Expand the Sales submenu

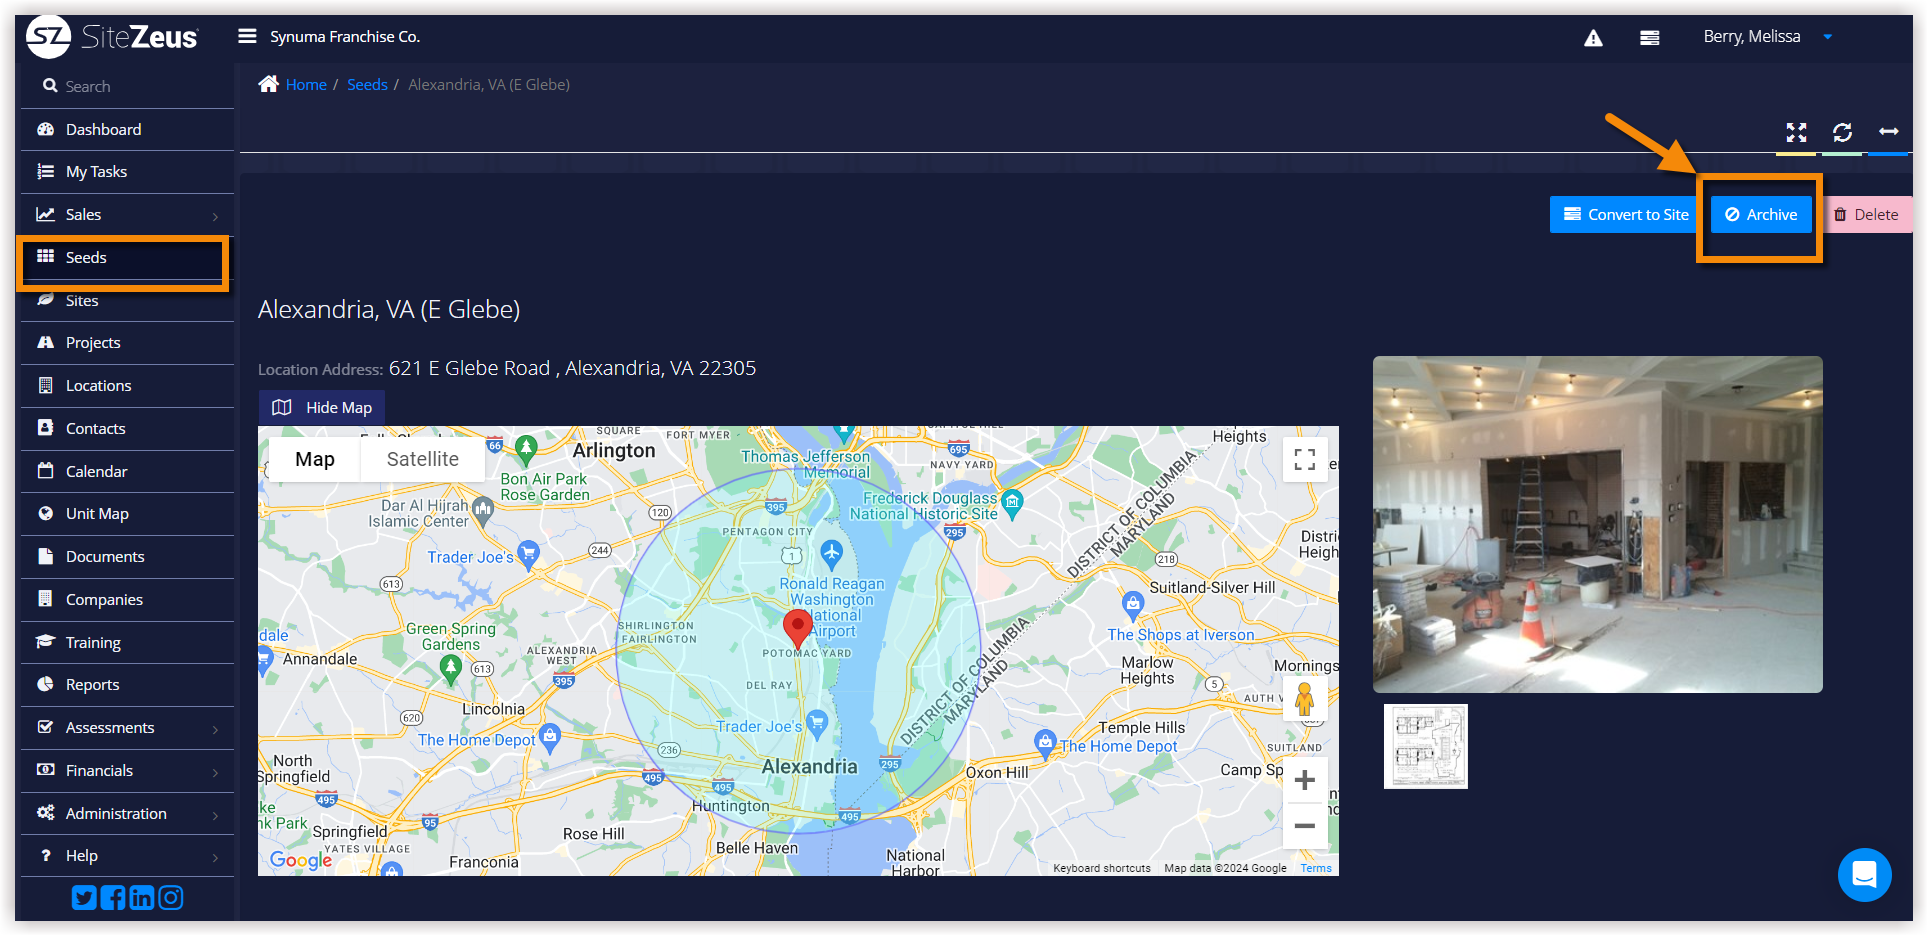(x=126, y=215)
